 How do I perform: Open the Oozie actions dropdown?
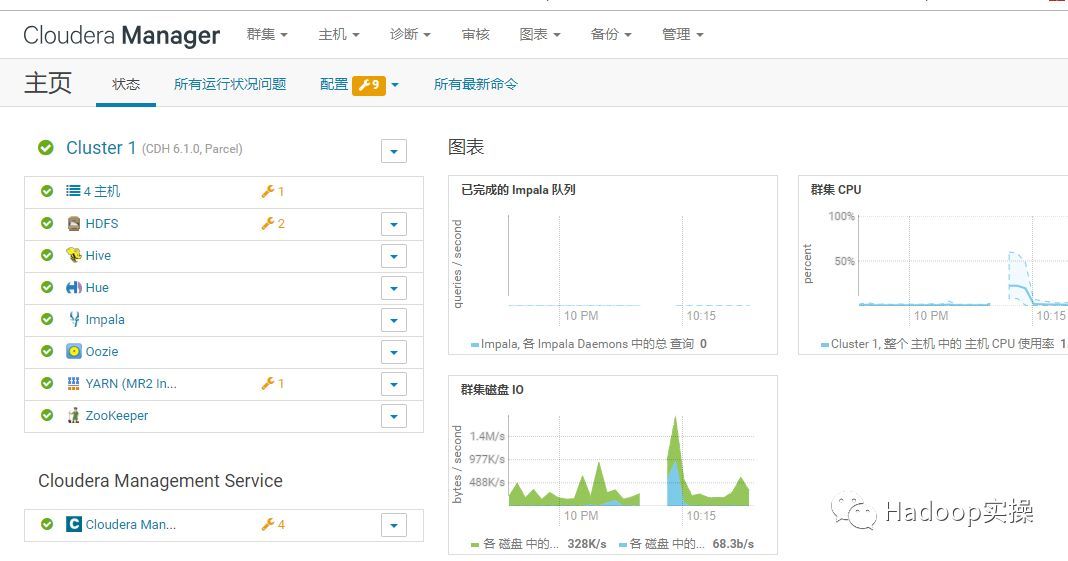pos(394,352)
